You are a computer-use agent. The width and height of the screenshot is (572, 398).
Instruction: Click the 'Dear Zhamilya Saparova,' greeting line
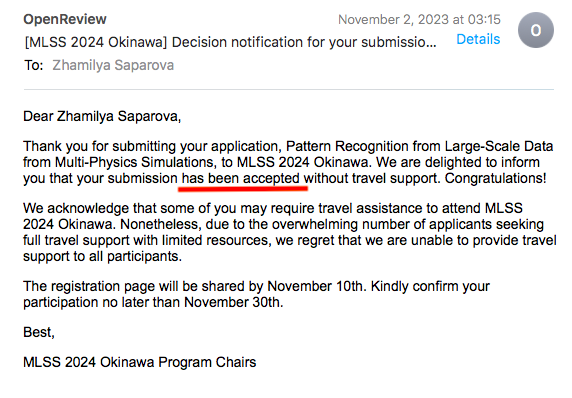(102, 116)
